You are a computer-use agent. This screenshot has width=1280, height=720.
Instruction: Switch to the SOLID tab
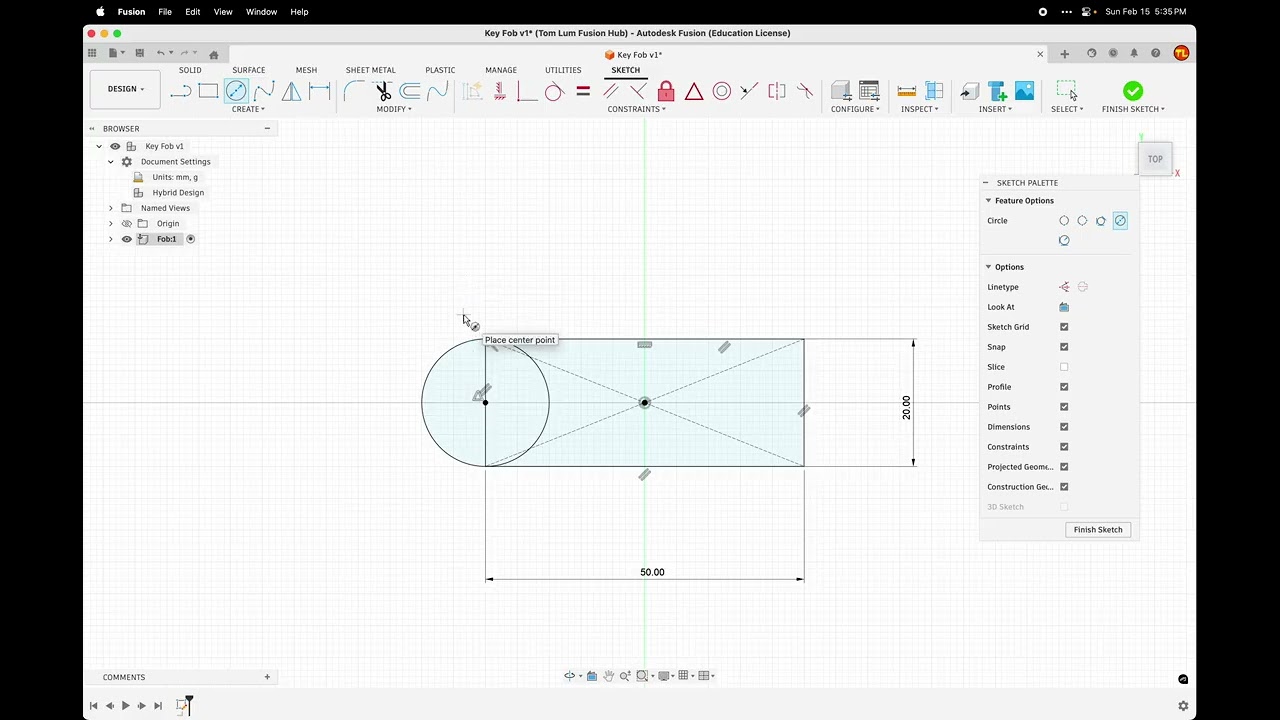[190, 70]
